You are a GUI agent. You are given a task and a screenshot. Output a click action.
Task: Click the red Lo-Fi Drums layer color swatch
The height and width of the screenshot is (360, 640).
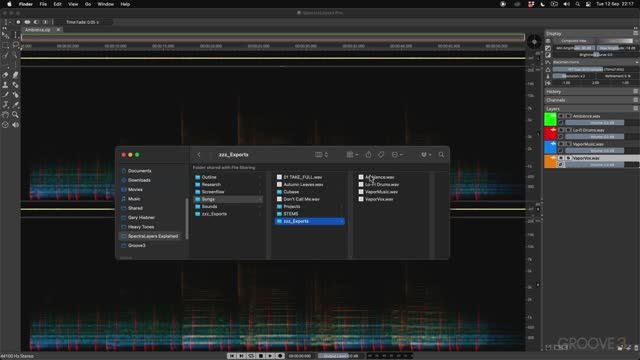[550, 133]
